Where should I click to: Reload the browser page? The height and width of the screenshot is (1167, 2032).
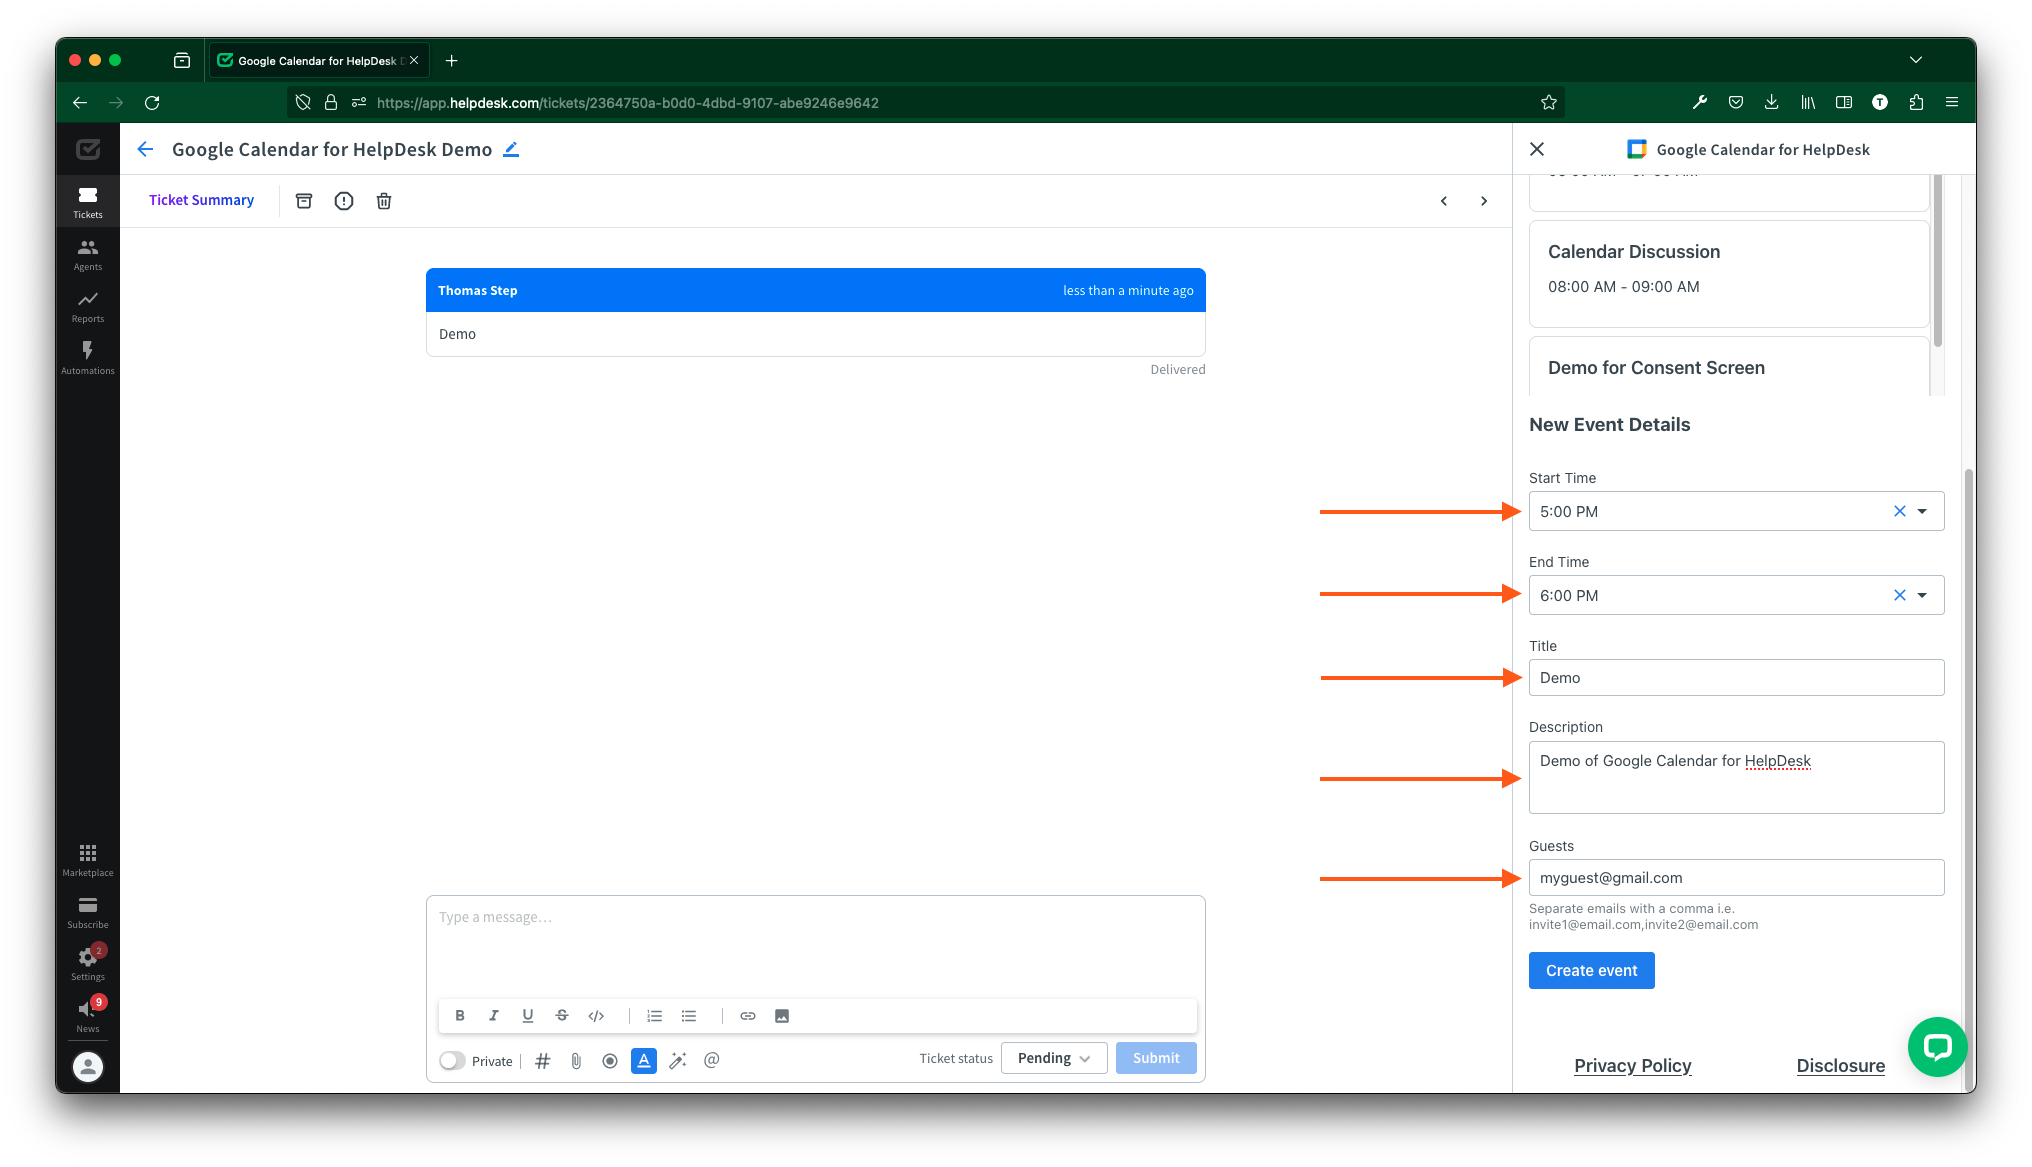coord(152,102)
